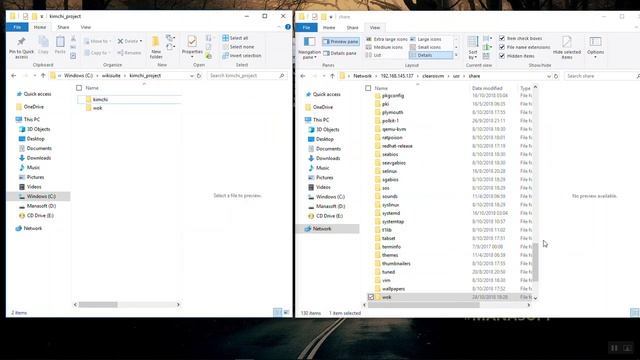Viewport: 640px width, 360px height.
Task: Go up one level in kimchi_project window
Action: click(43, 76)
